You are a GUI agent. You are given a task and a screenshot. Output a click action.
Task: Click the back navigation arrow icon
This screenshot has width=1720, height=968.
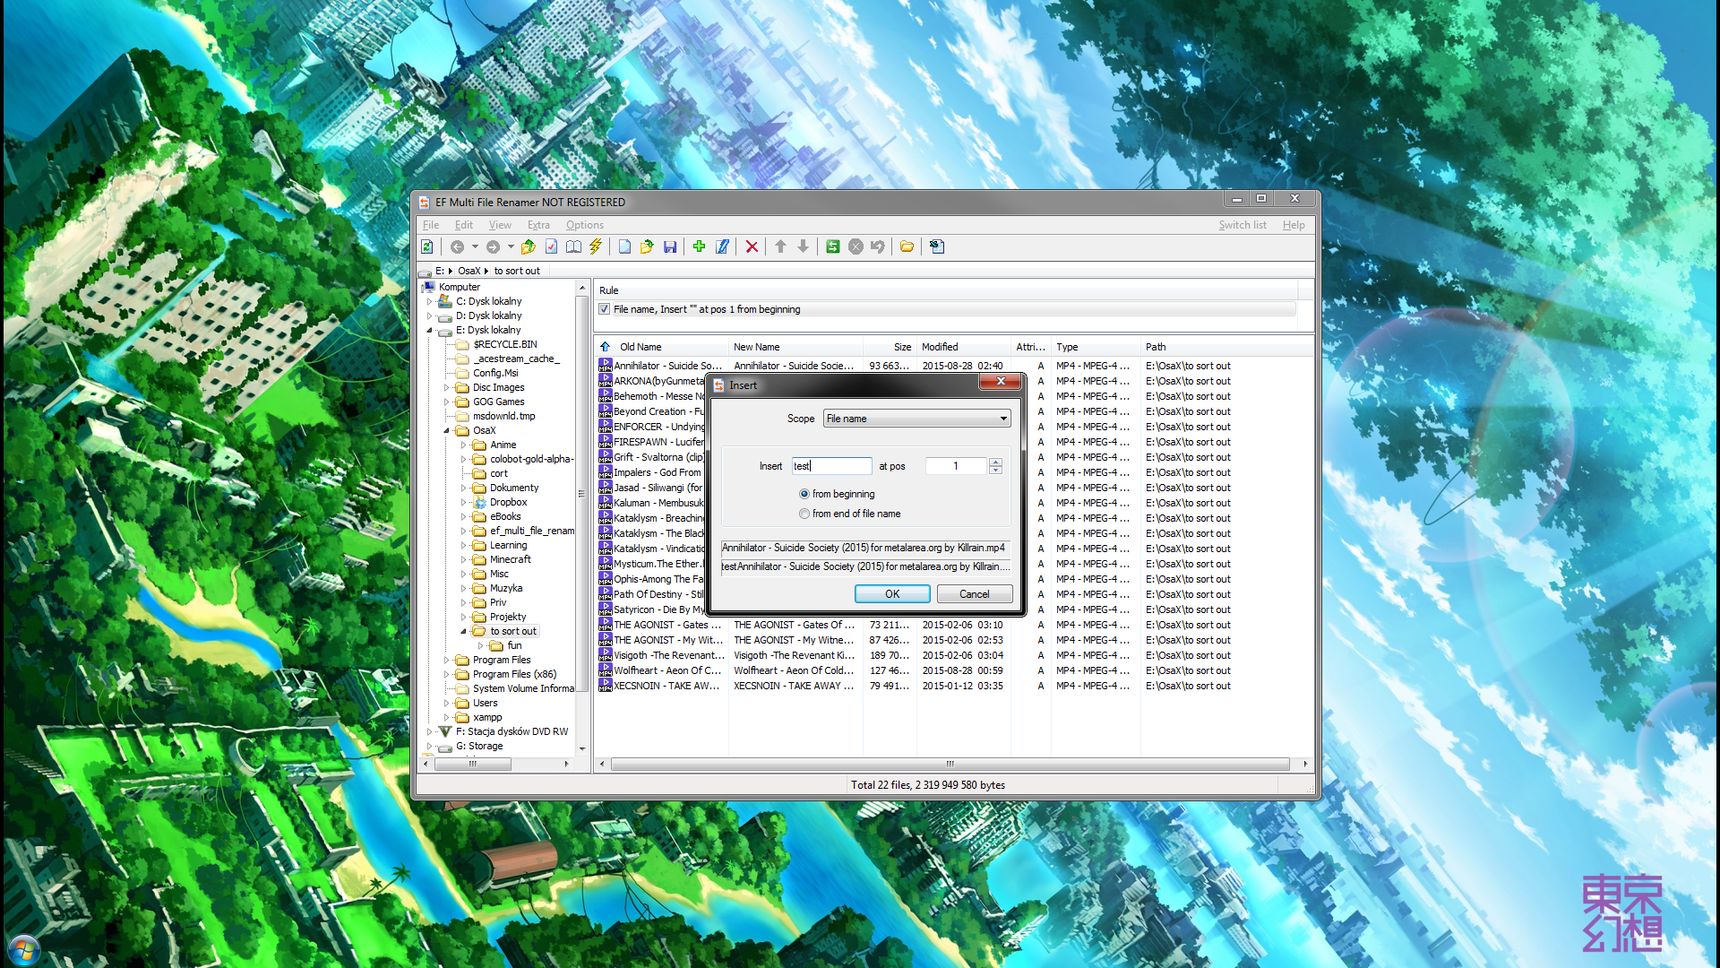coord(457,247)
